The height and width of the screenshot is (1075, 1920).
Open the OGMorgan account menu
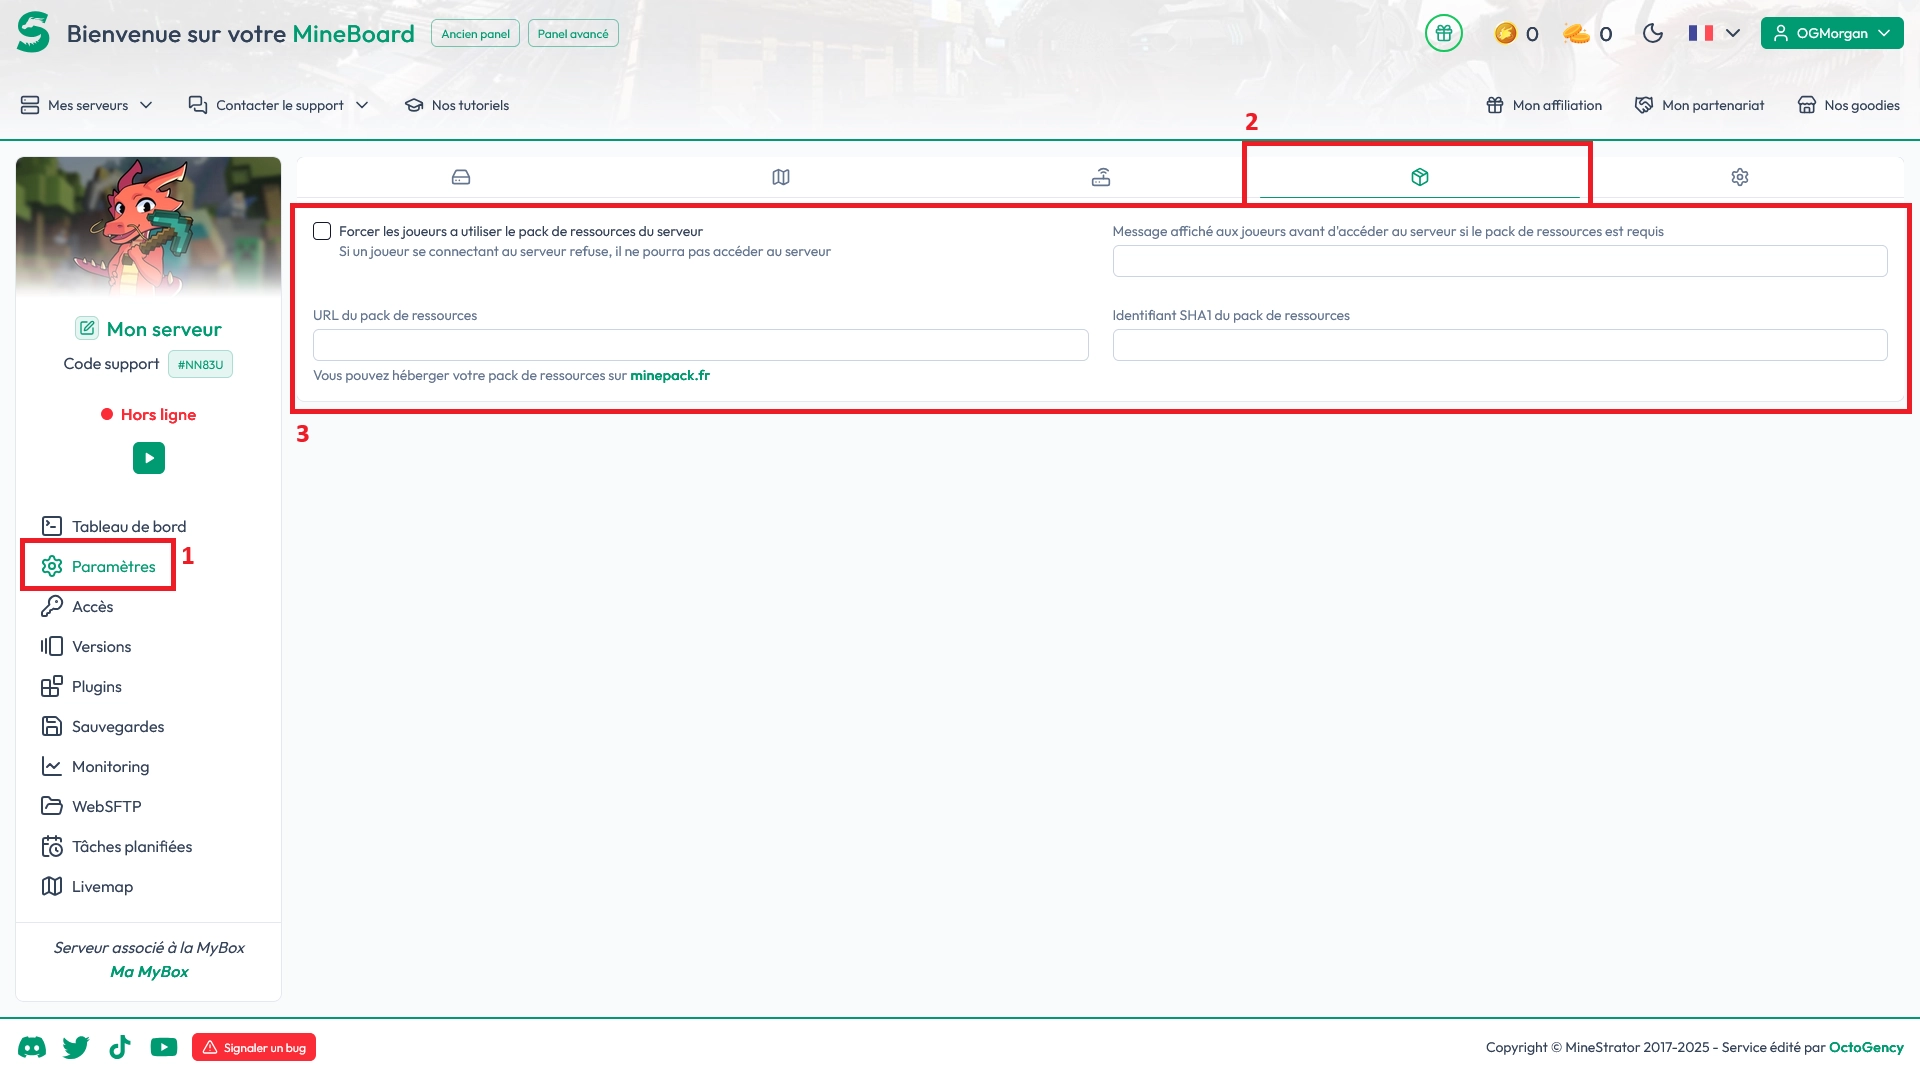[1831, 33]
